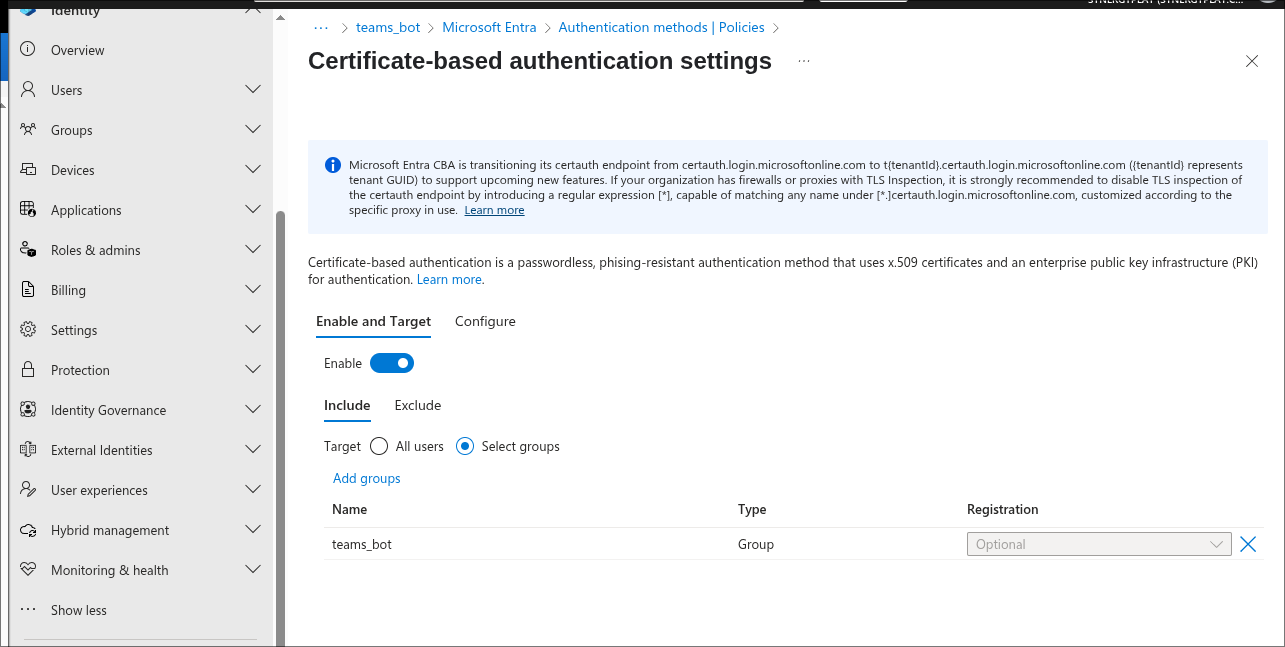The image size is (1285, 647).
Task: Open the Overview info icon in sidebar
Action: click(28, 50)
